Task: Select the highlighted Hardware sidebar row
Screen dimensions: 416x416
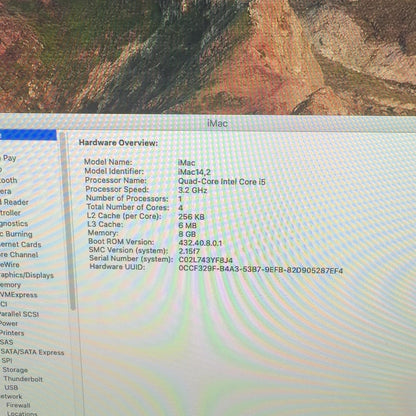Action: click(x=28, y=135)
